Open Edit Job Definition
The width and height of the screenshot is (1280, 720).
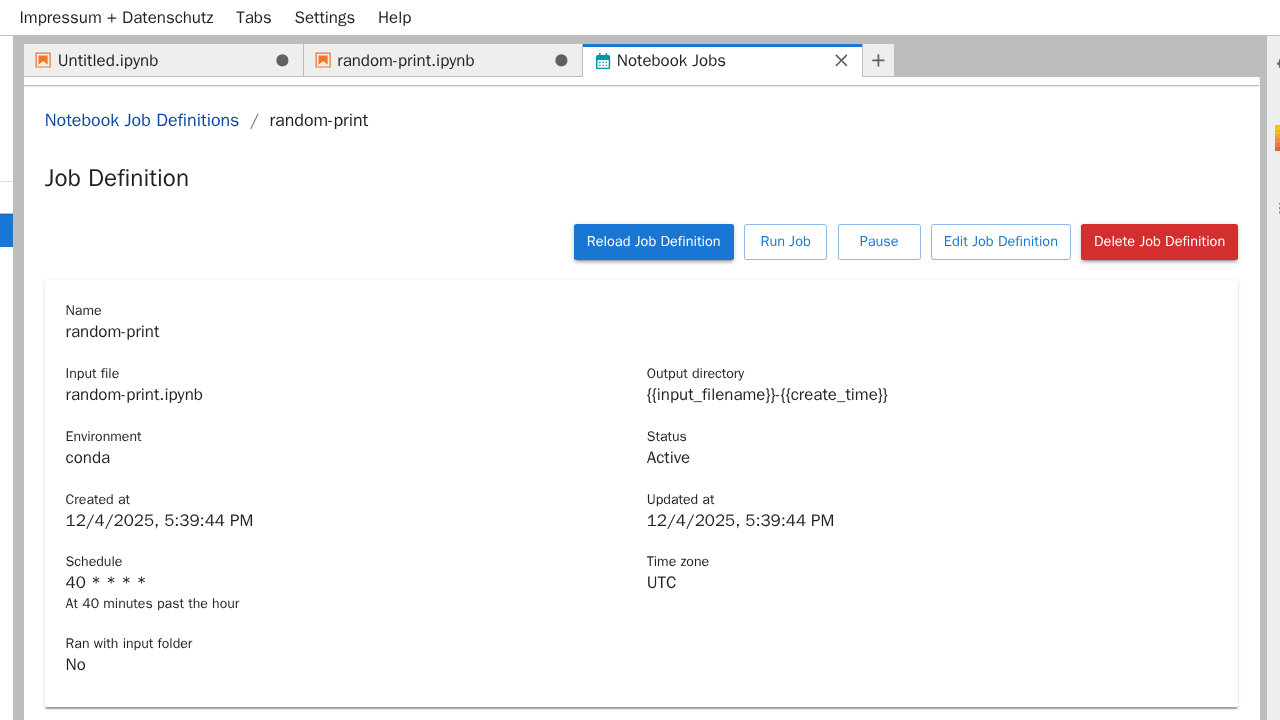pyautogui.click(x=1000, y=241)
